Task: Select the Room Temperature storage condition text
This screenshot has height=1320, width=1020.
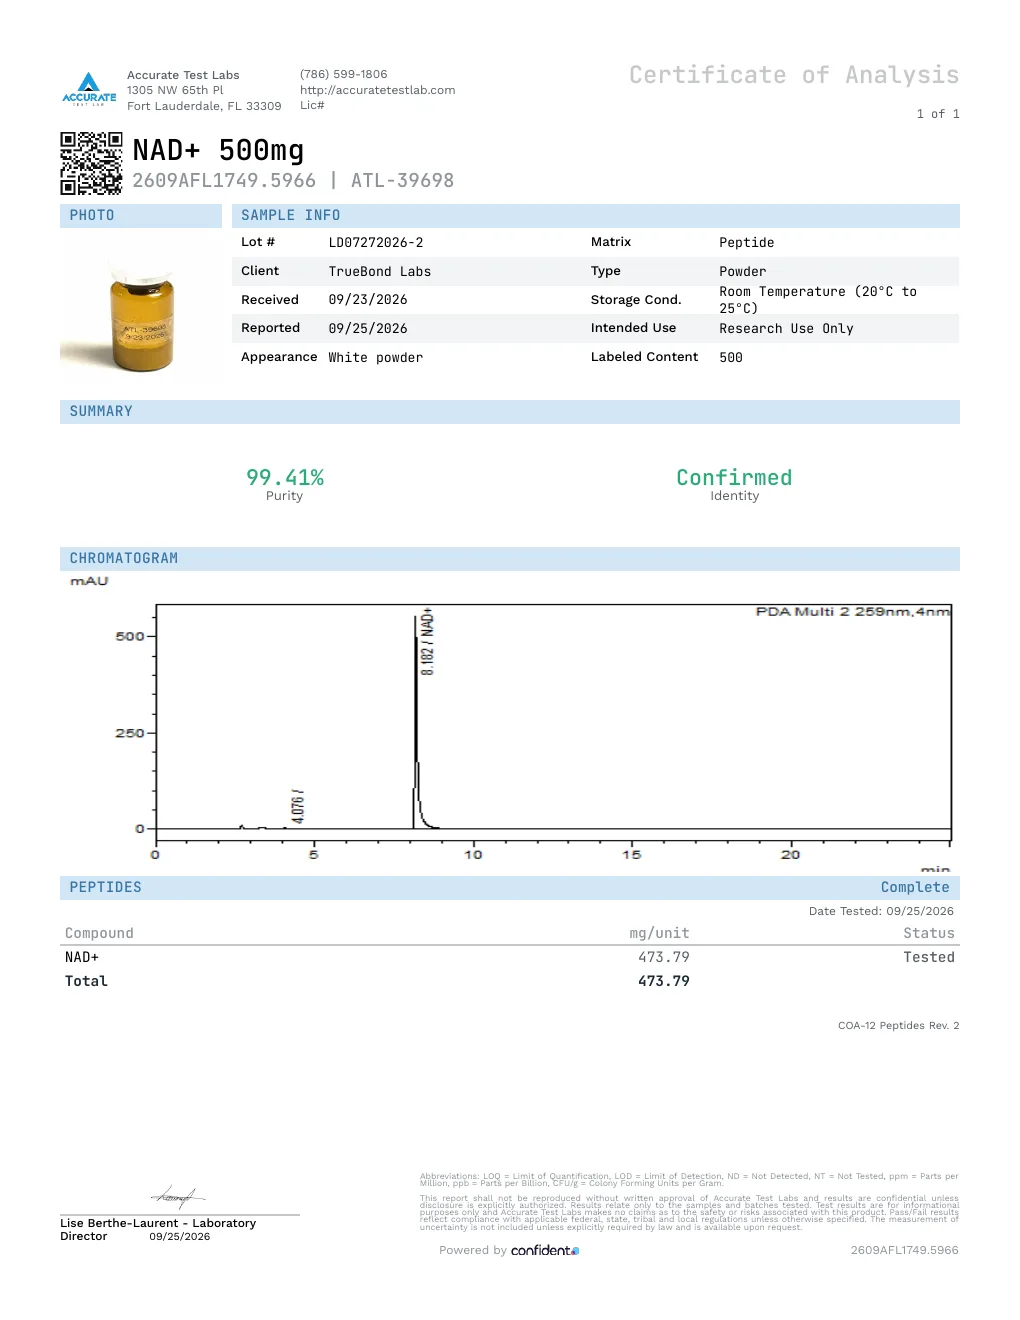Action: (818, 300)
